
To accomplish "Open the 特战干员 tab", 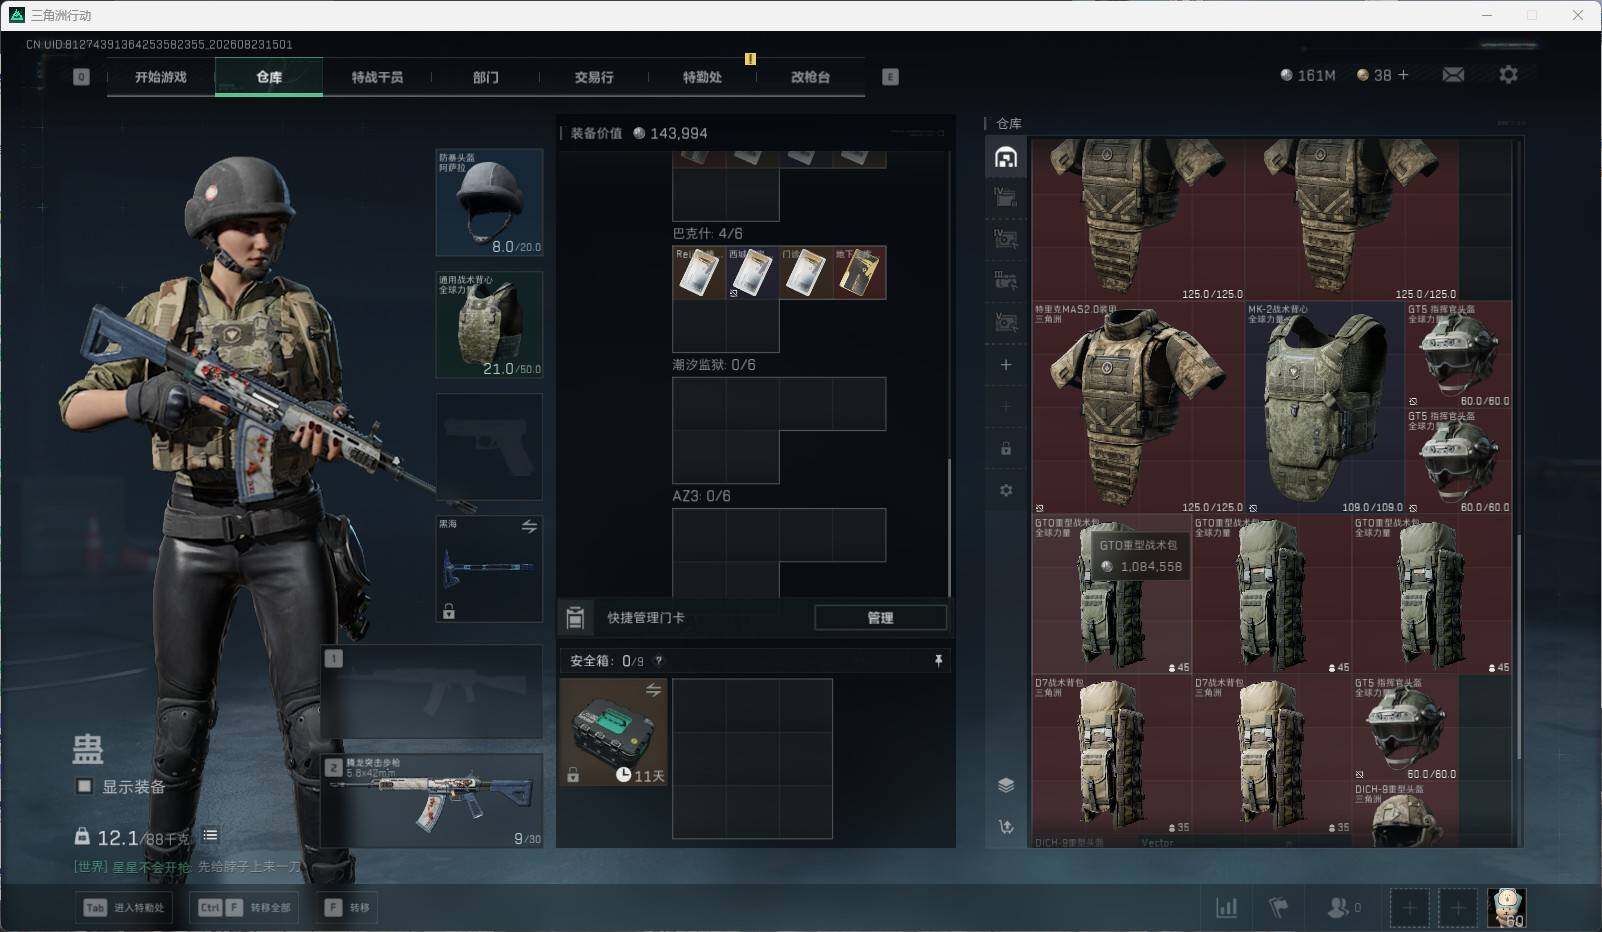I will click(377, 77).
